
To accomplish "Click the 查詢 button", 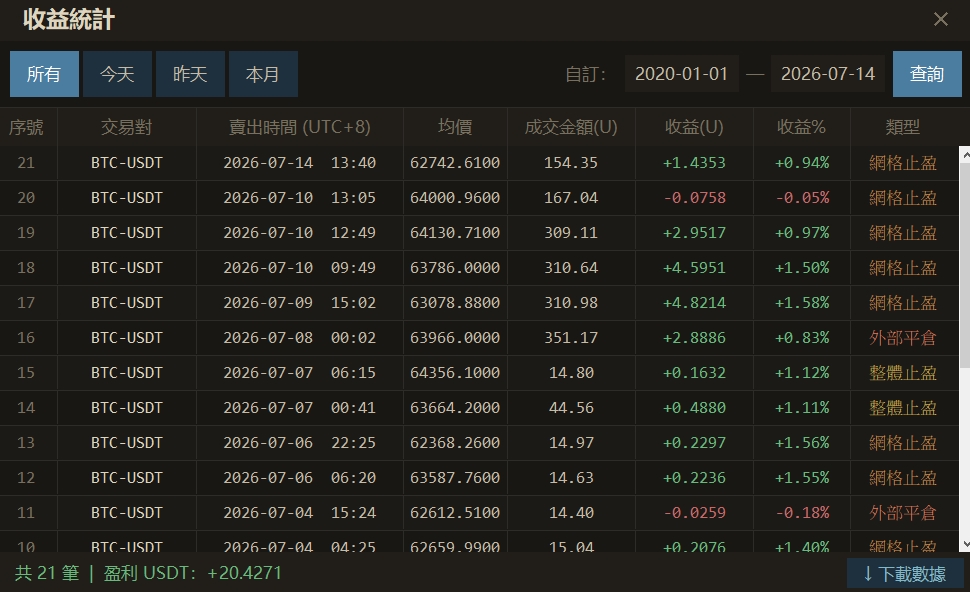I will click(927, 74).
